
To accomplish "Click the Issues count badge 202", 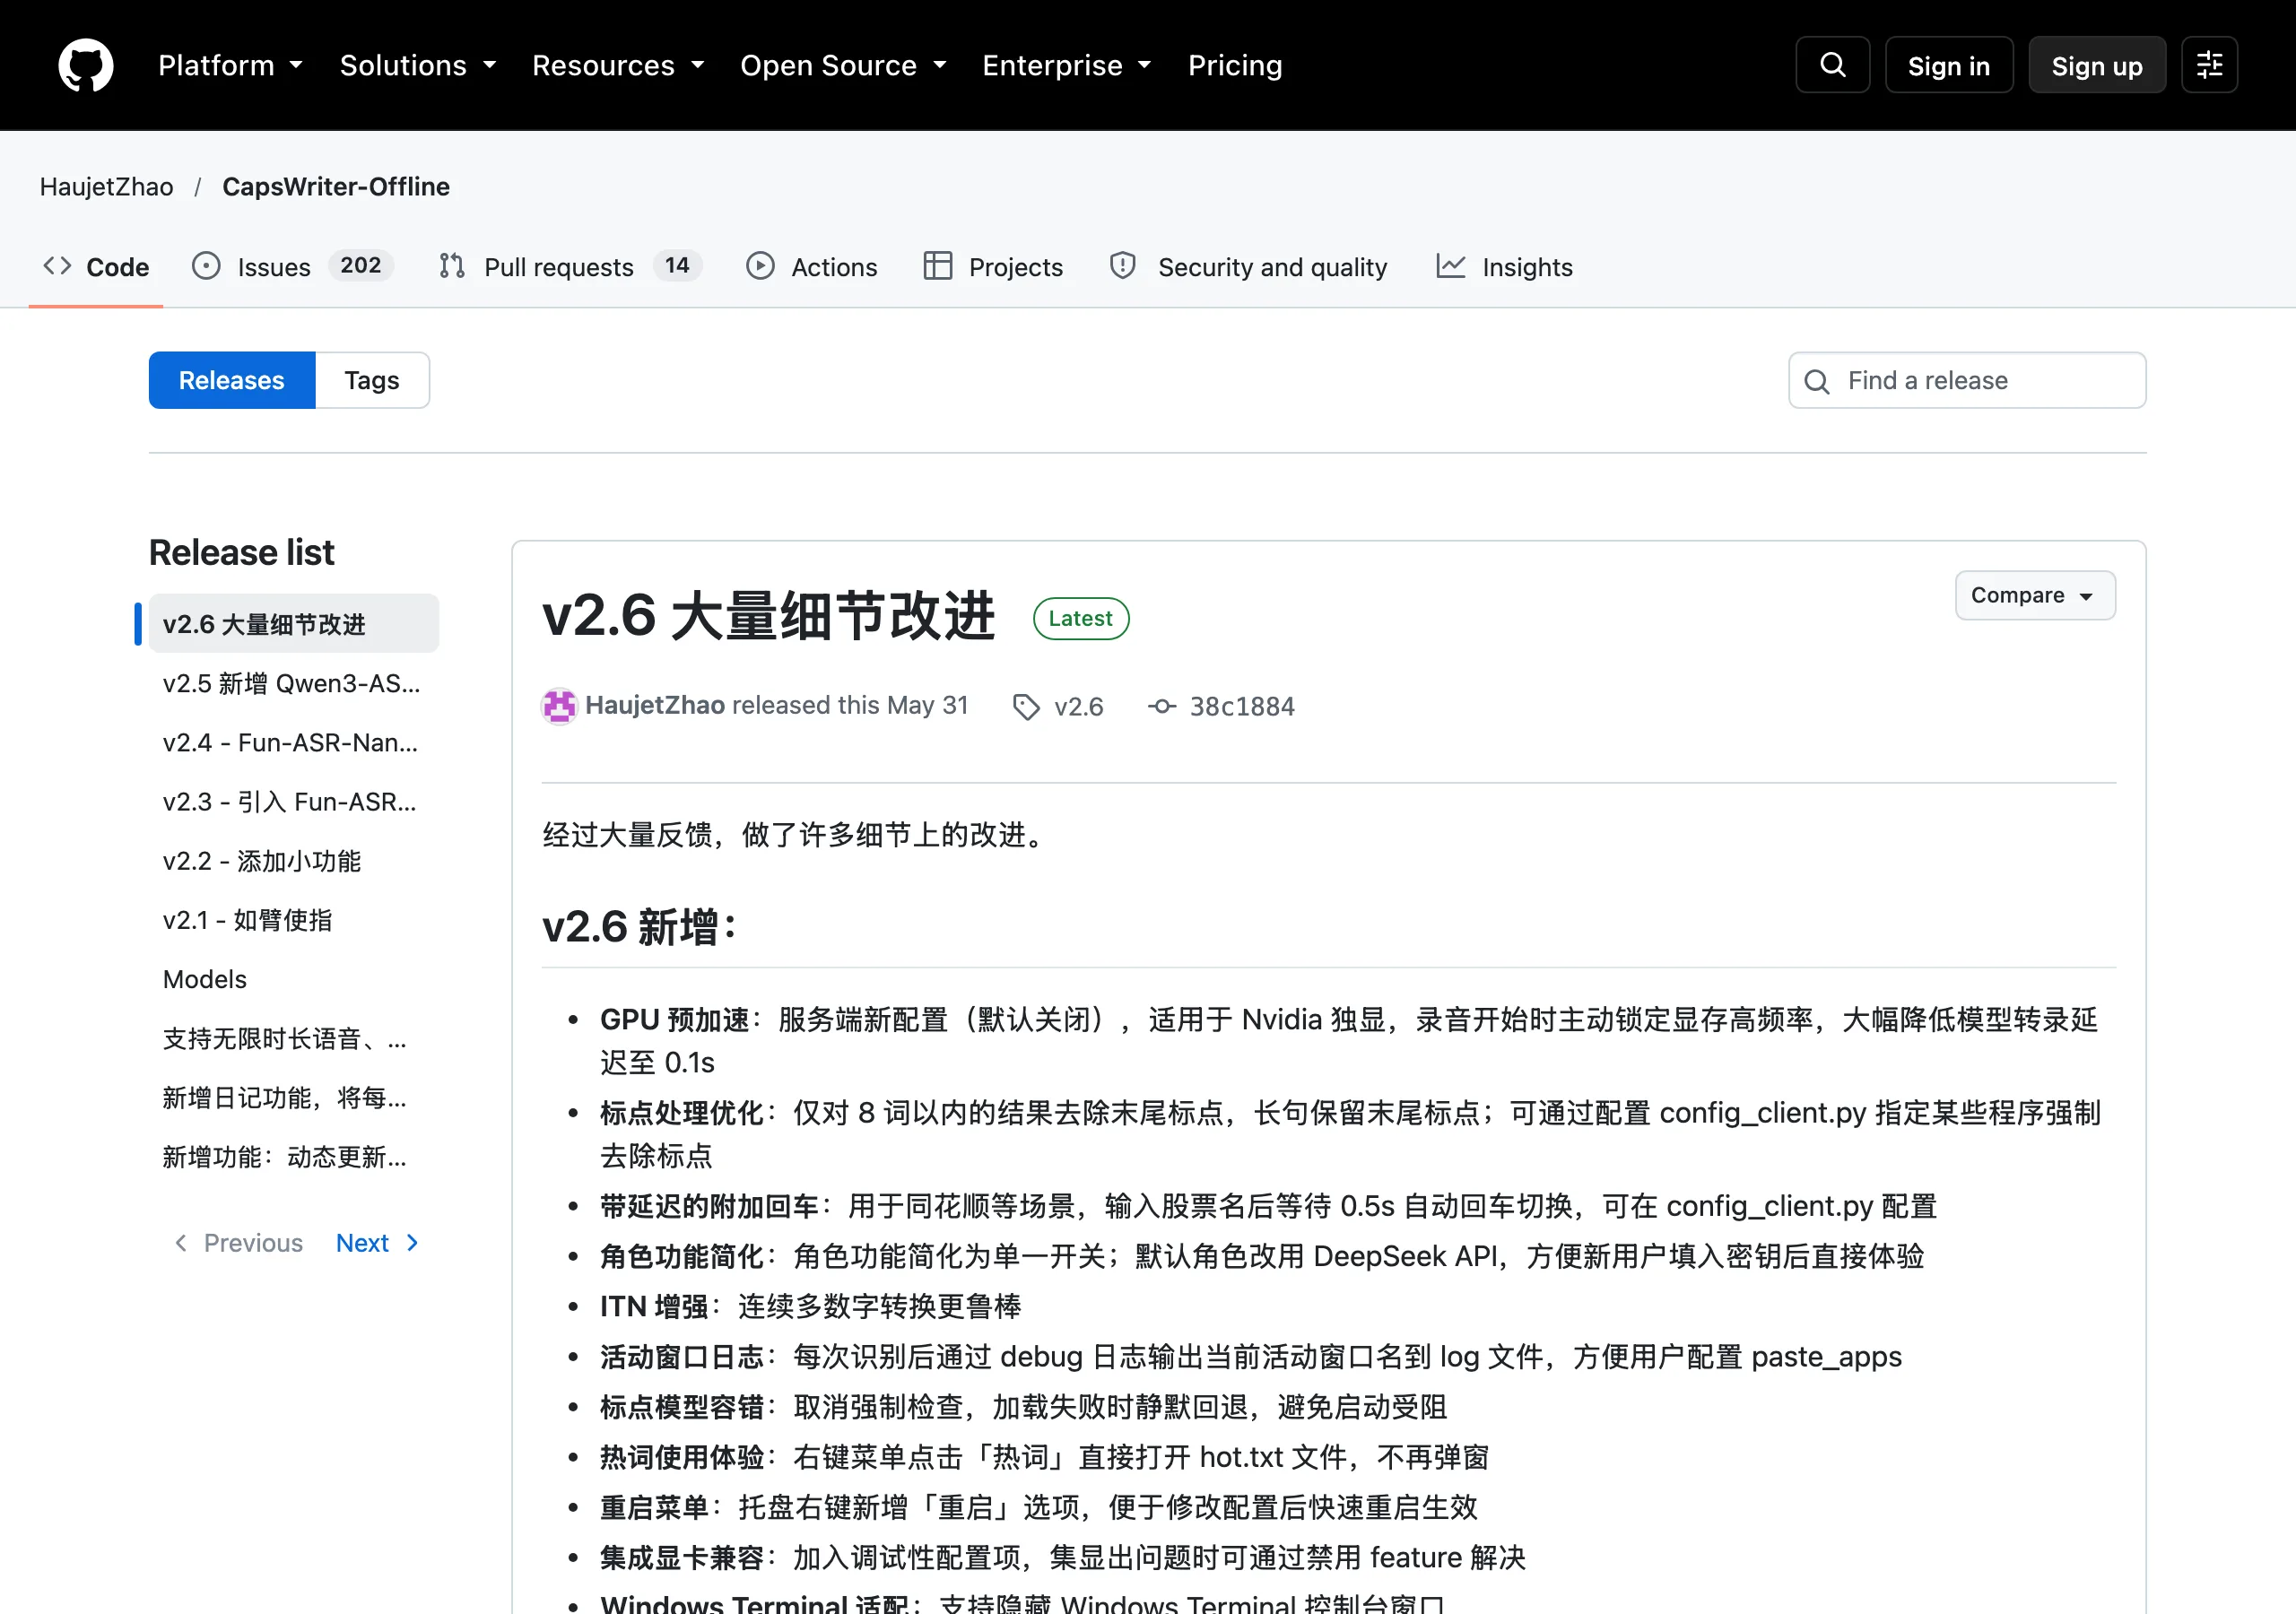I will tap(361, 265).
